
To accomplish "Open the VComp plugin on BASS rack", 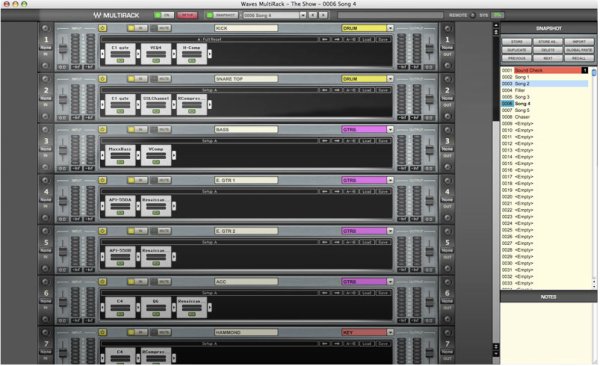I will point(156,155).
